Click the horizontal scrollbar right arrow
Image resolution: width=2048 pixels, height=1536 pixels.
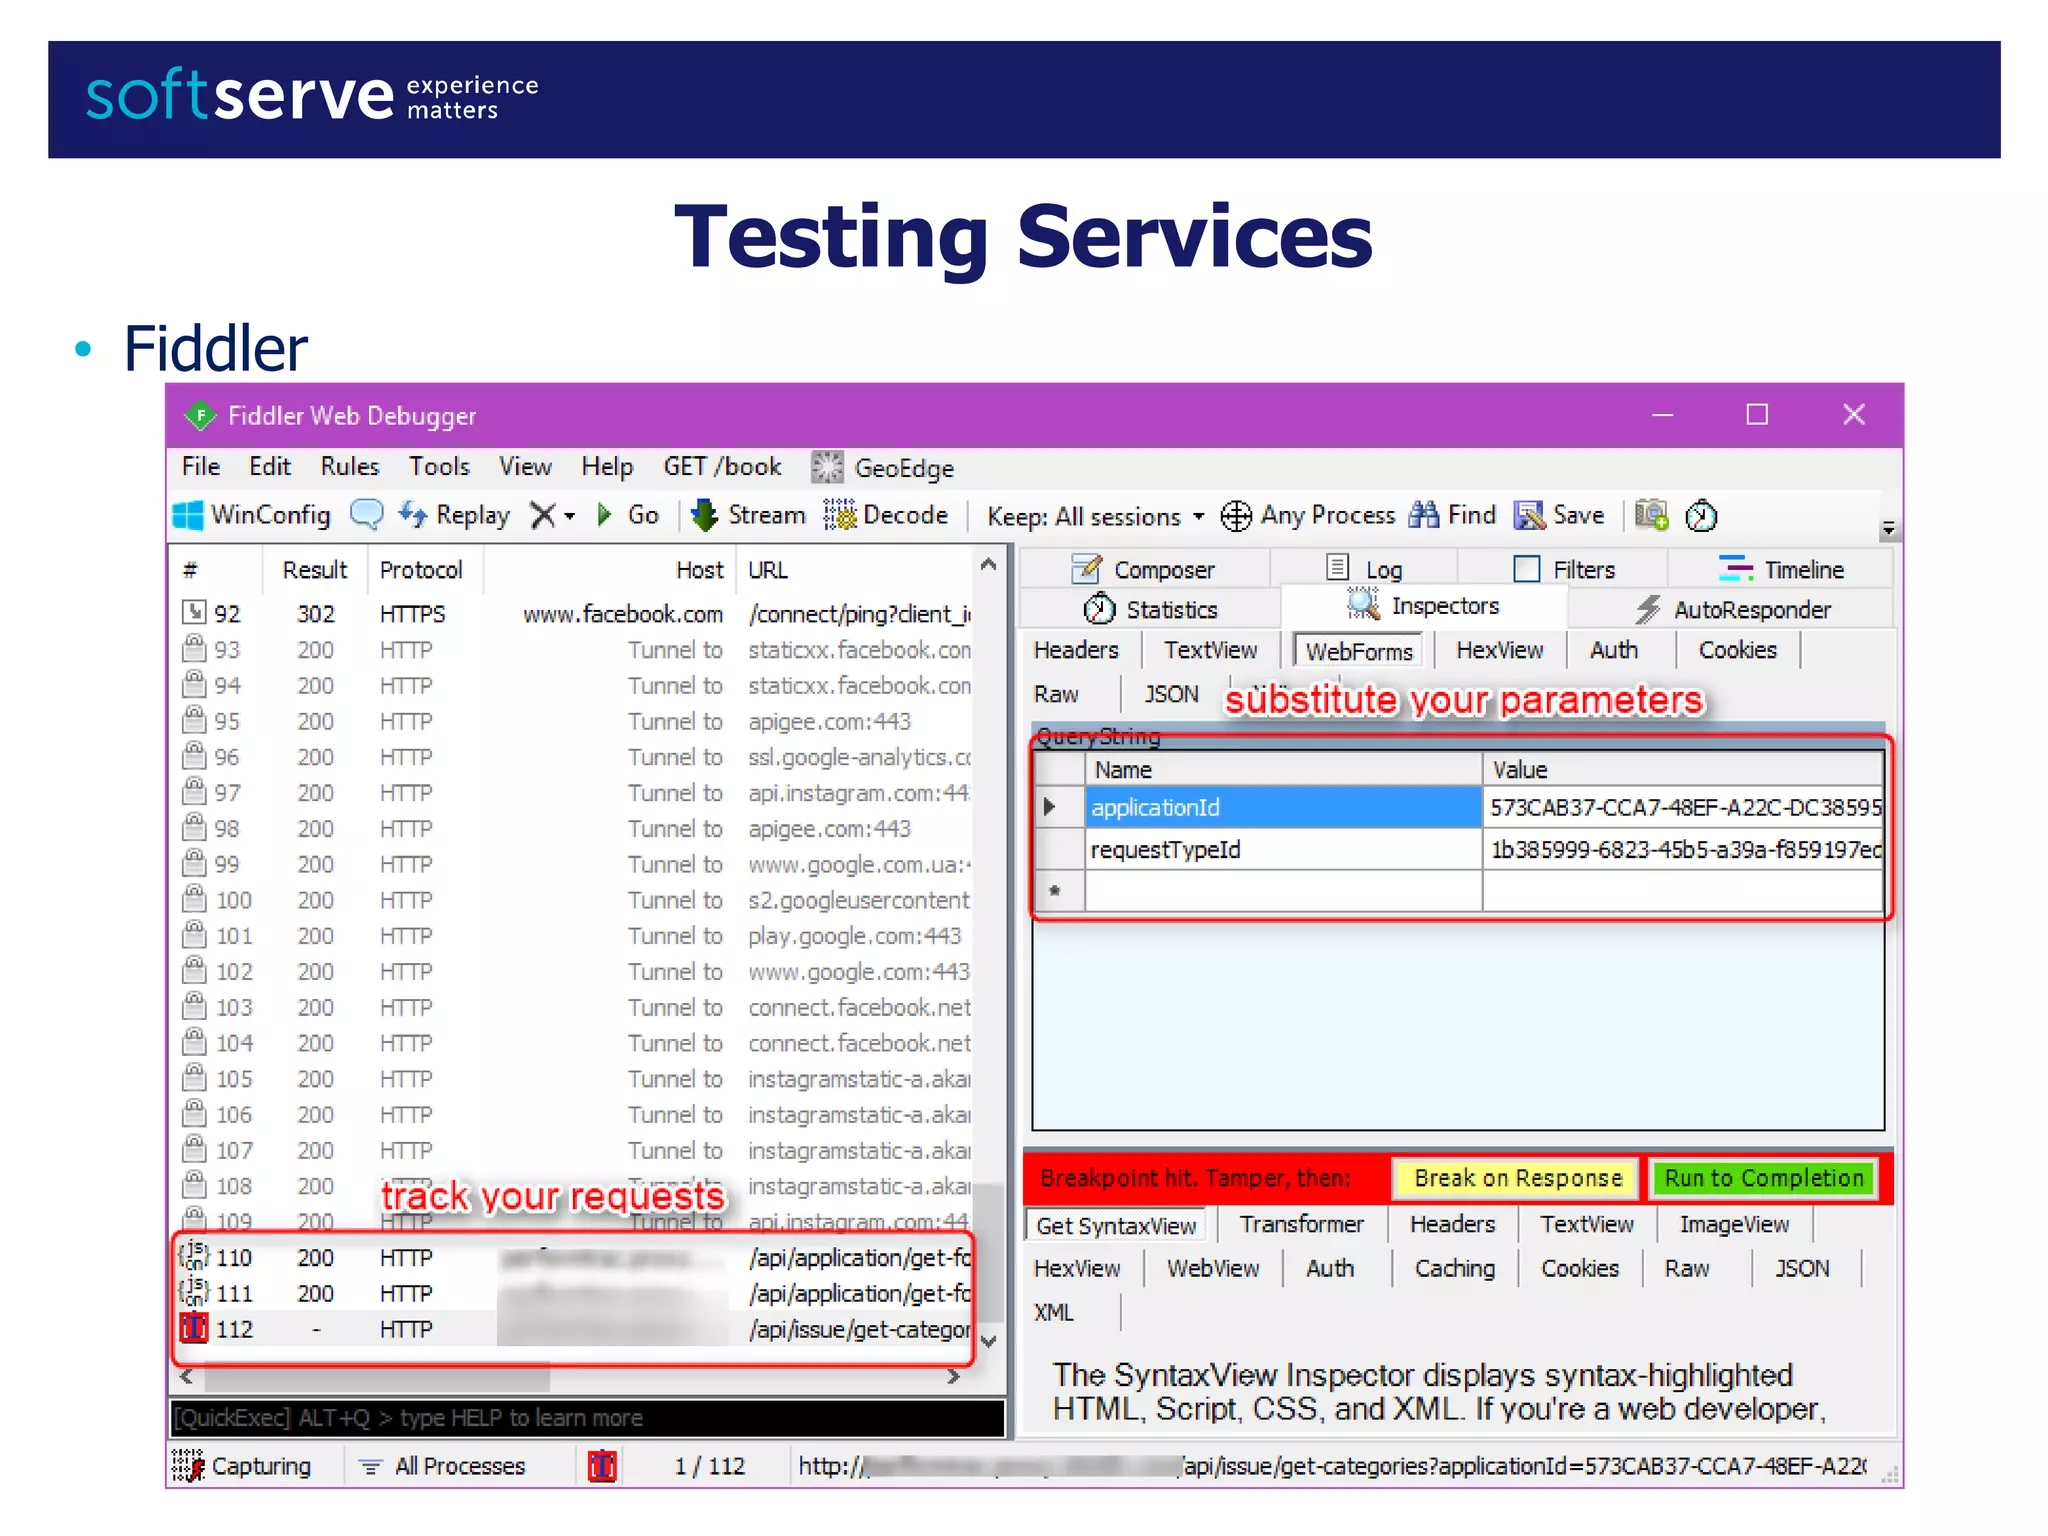(x=954, y=1377)
